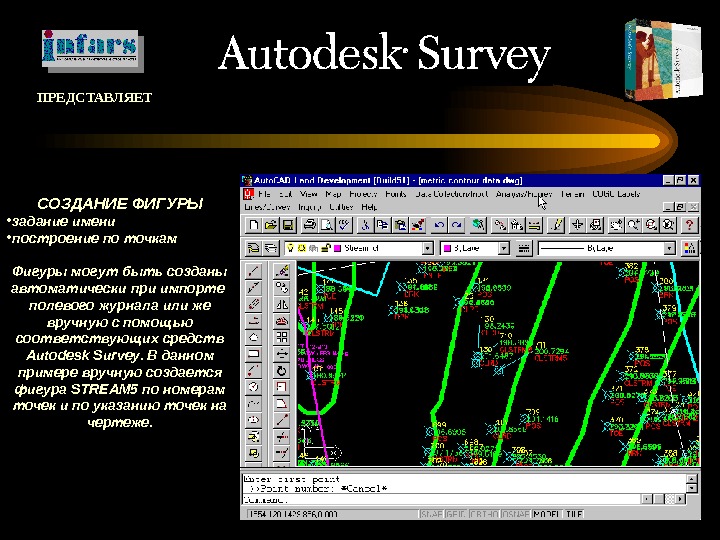This screenshot has width=720, height=540.
Task: Select the Rotate modify tool
Action: coord(281,370)
